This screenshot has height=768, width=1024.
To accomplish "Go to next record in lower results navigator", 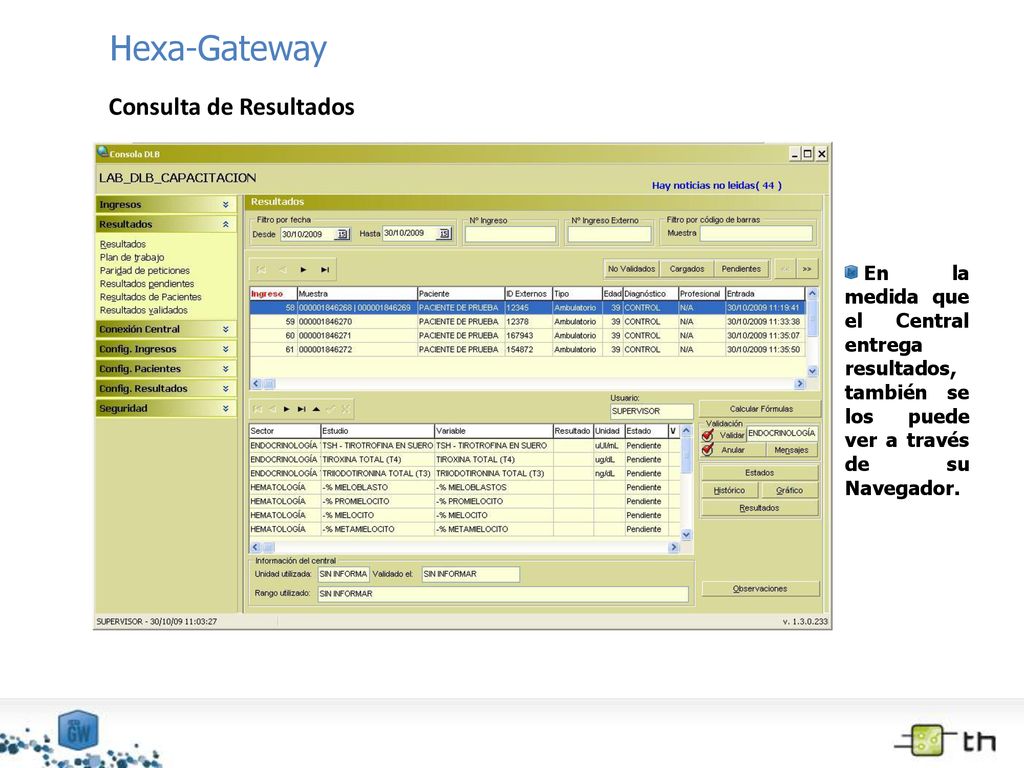I will pyautogui.click(x=286, y=409).
